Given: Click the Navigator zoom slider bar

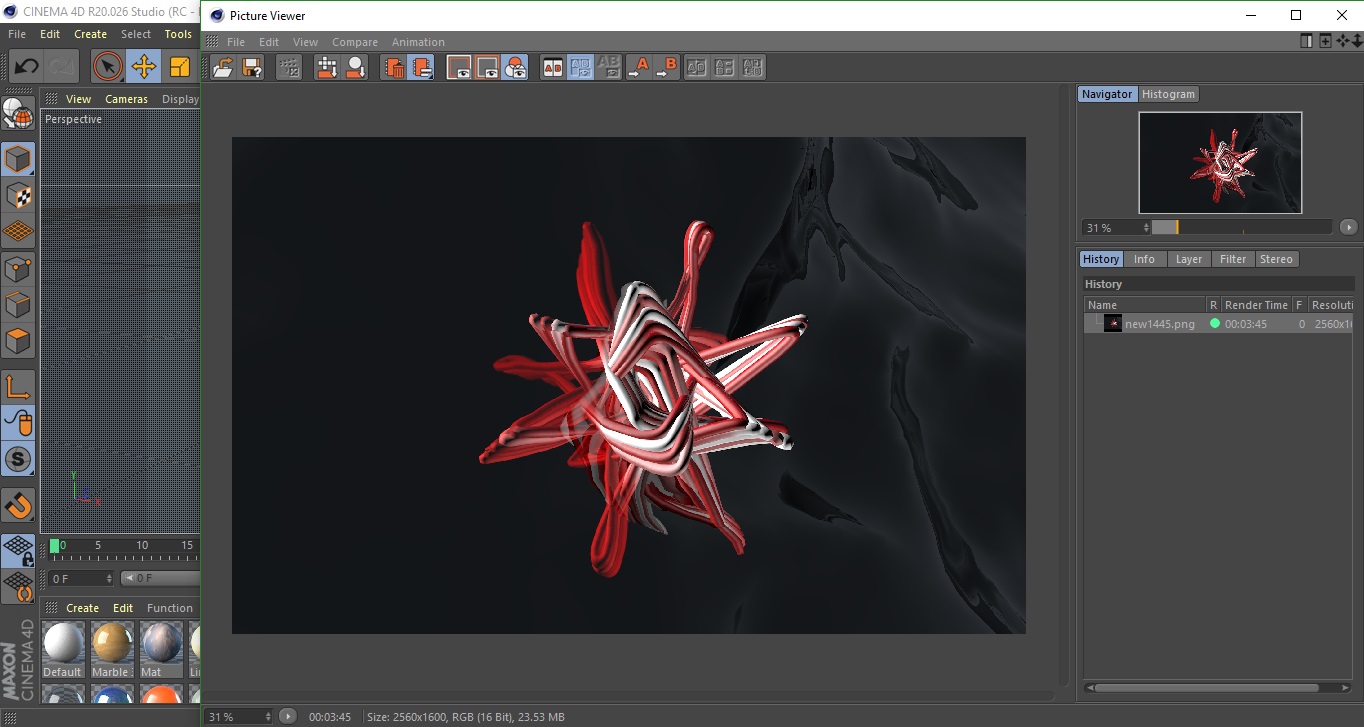Looking at the screenshot, I should 1241,228.
